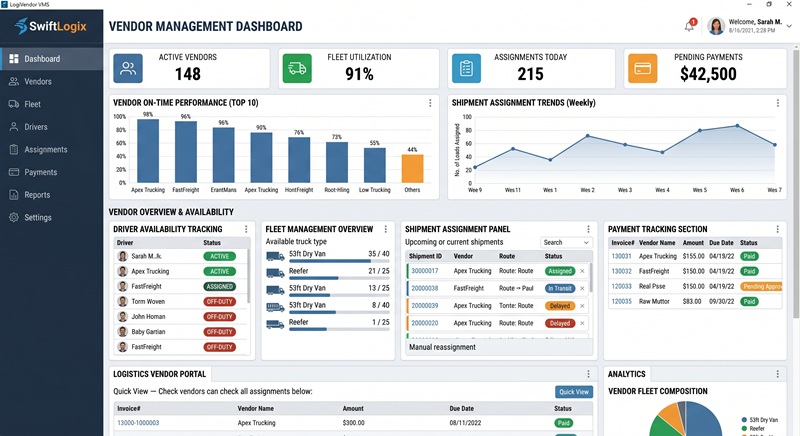
Task: Click the driver list scrollbar
Action: click(248, 275)
